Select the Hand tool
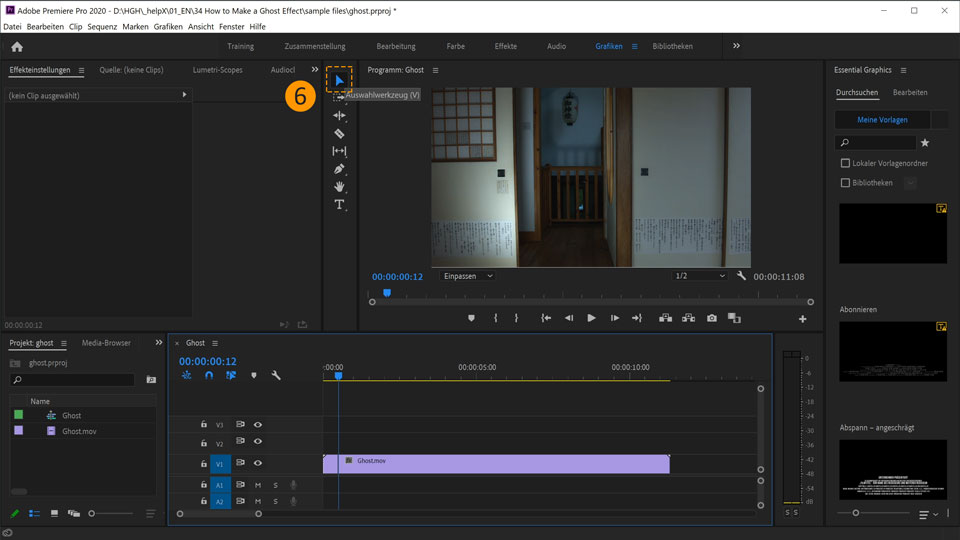 [339, 186]
